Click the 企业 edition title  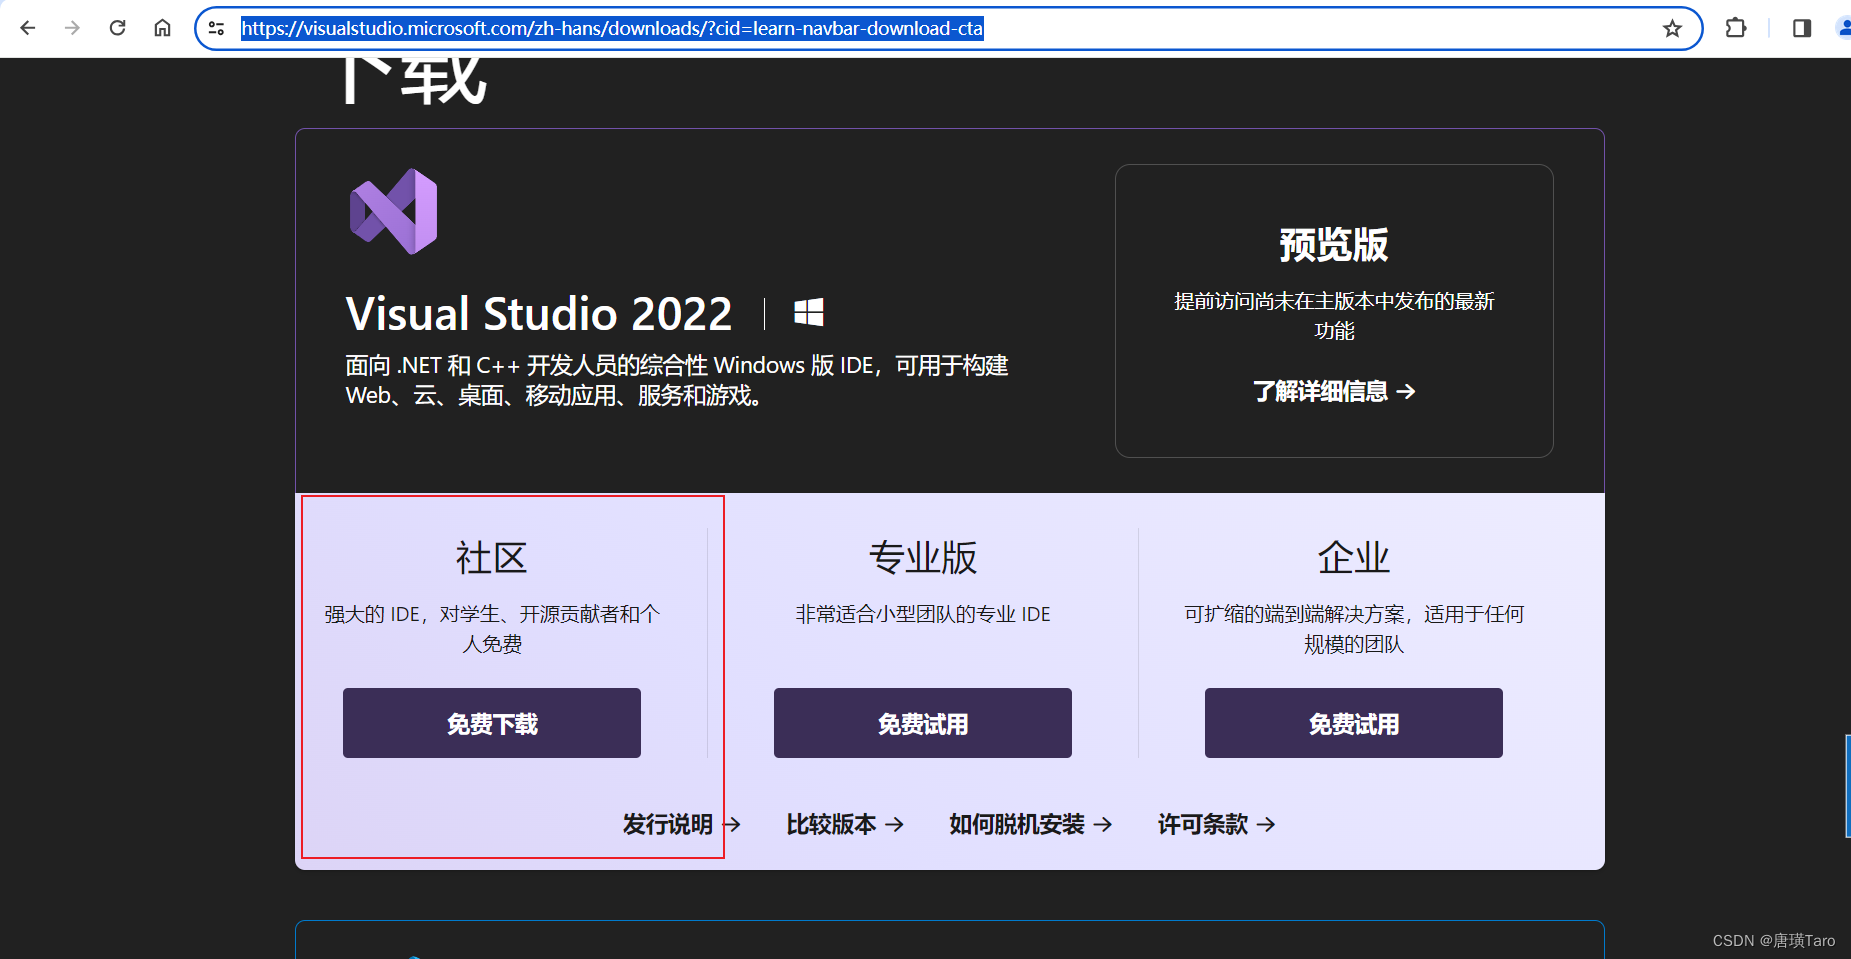coord(1354,558)
